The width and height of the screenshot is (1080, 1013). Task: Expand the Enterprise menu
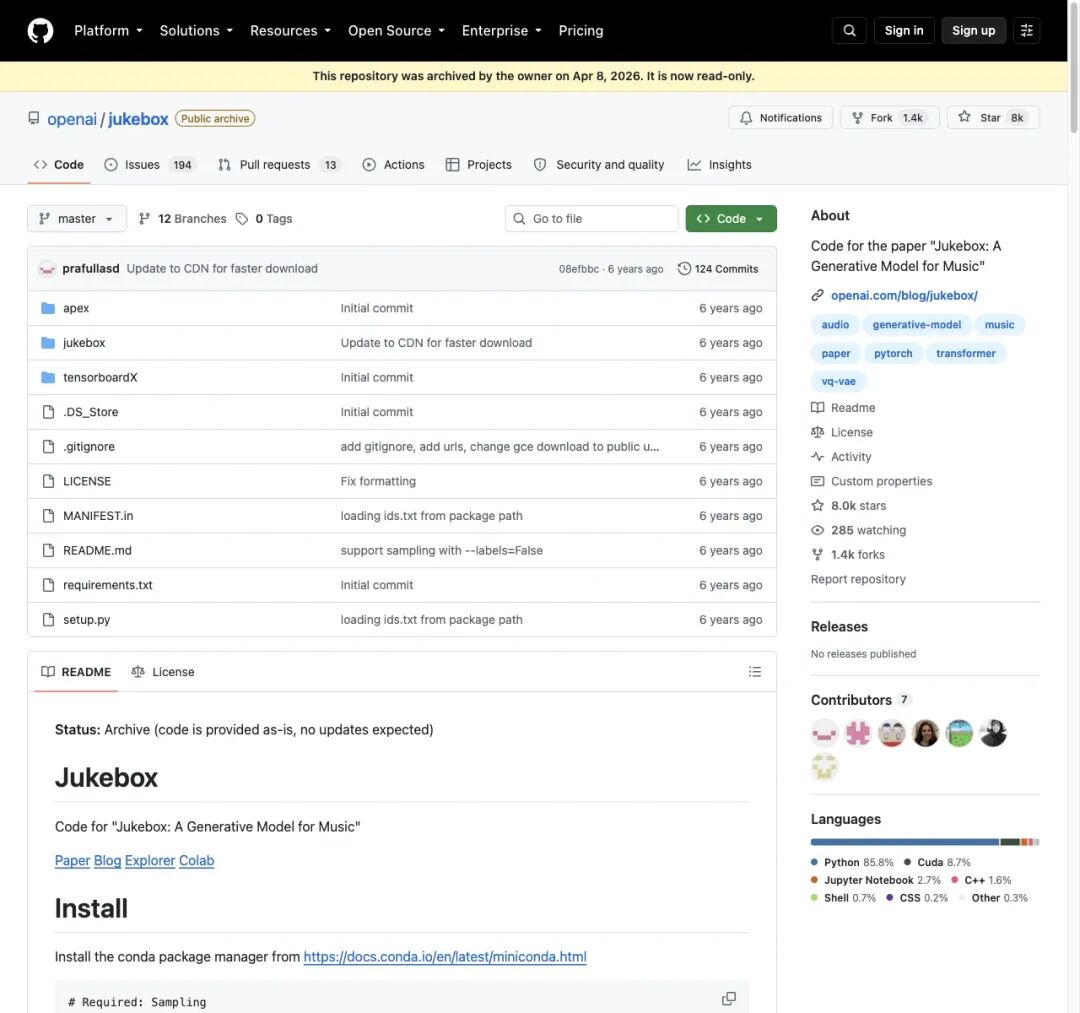[501, 30]
